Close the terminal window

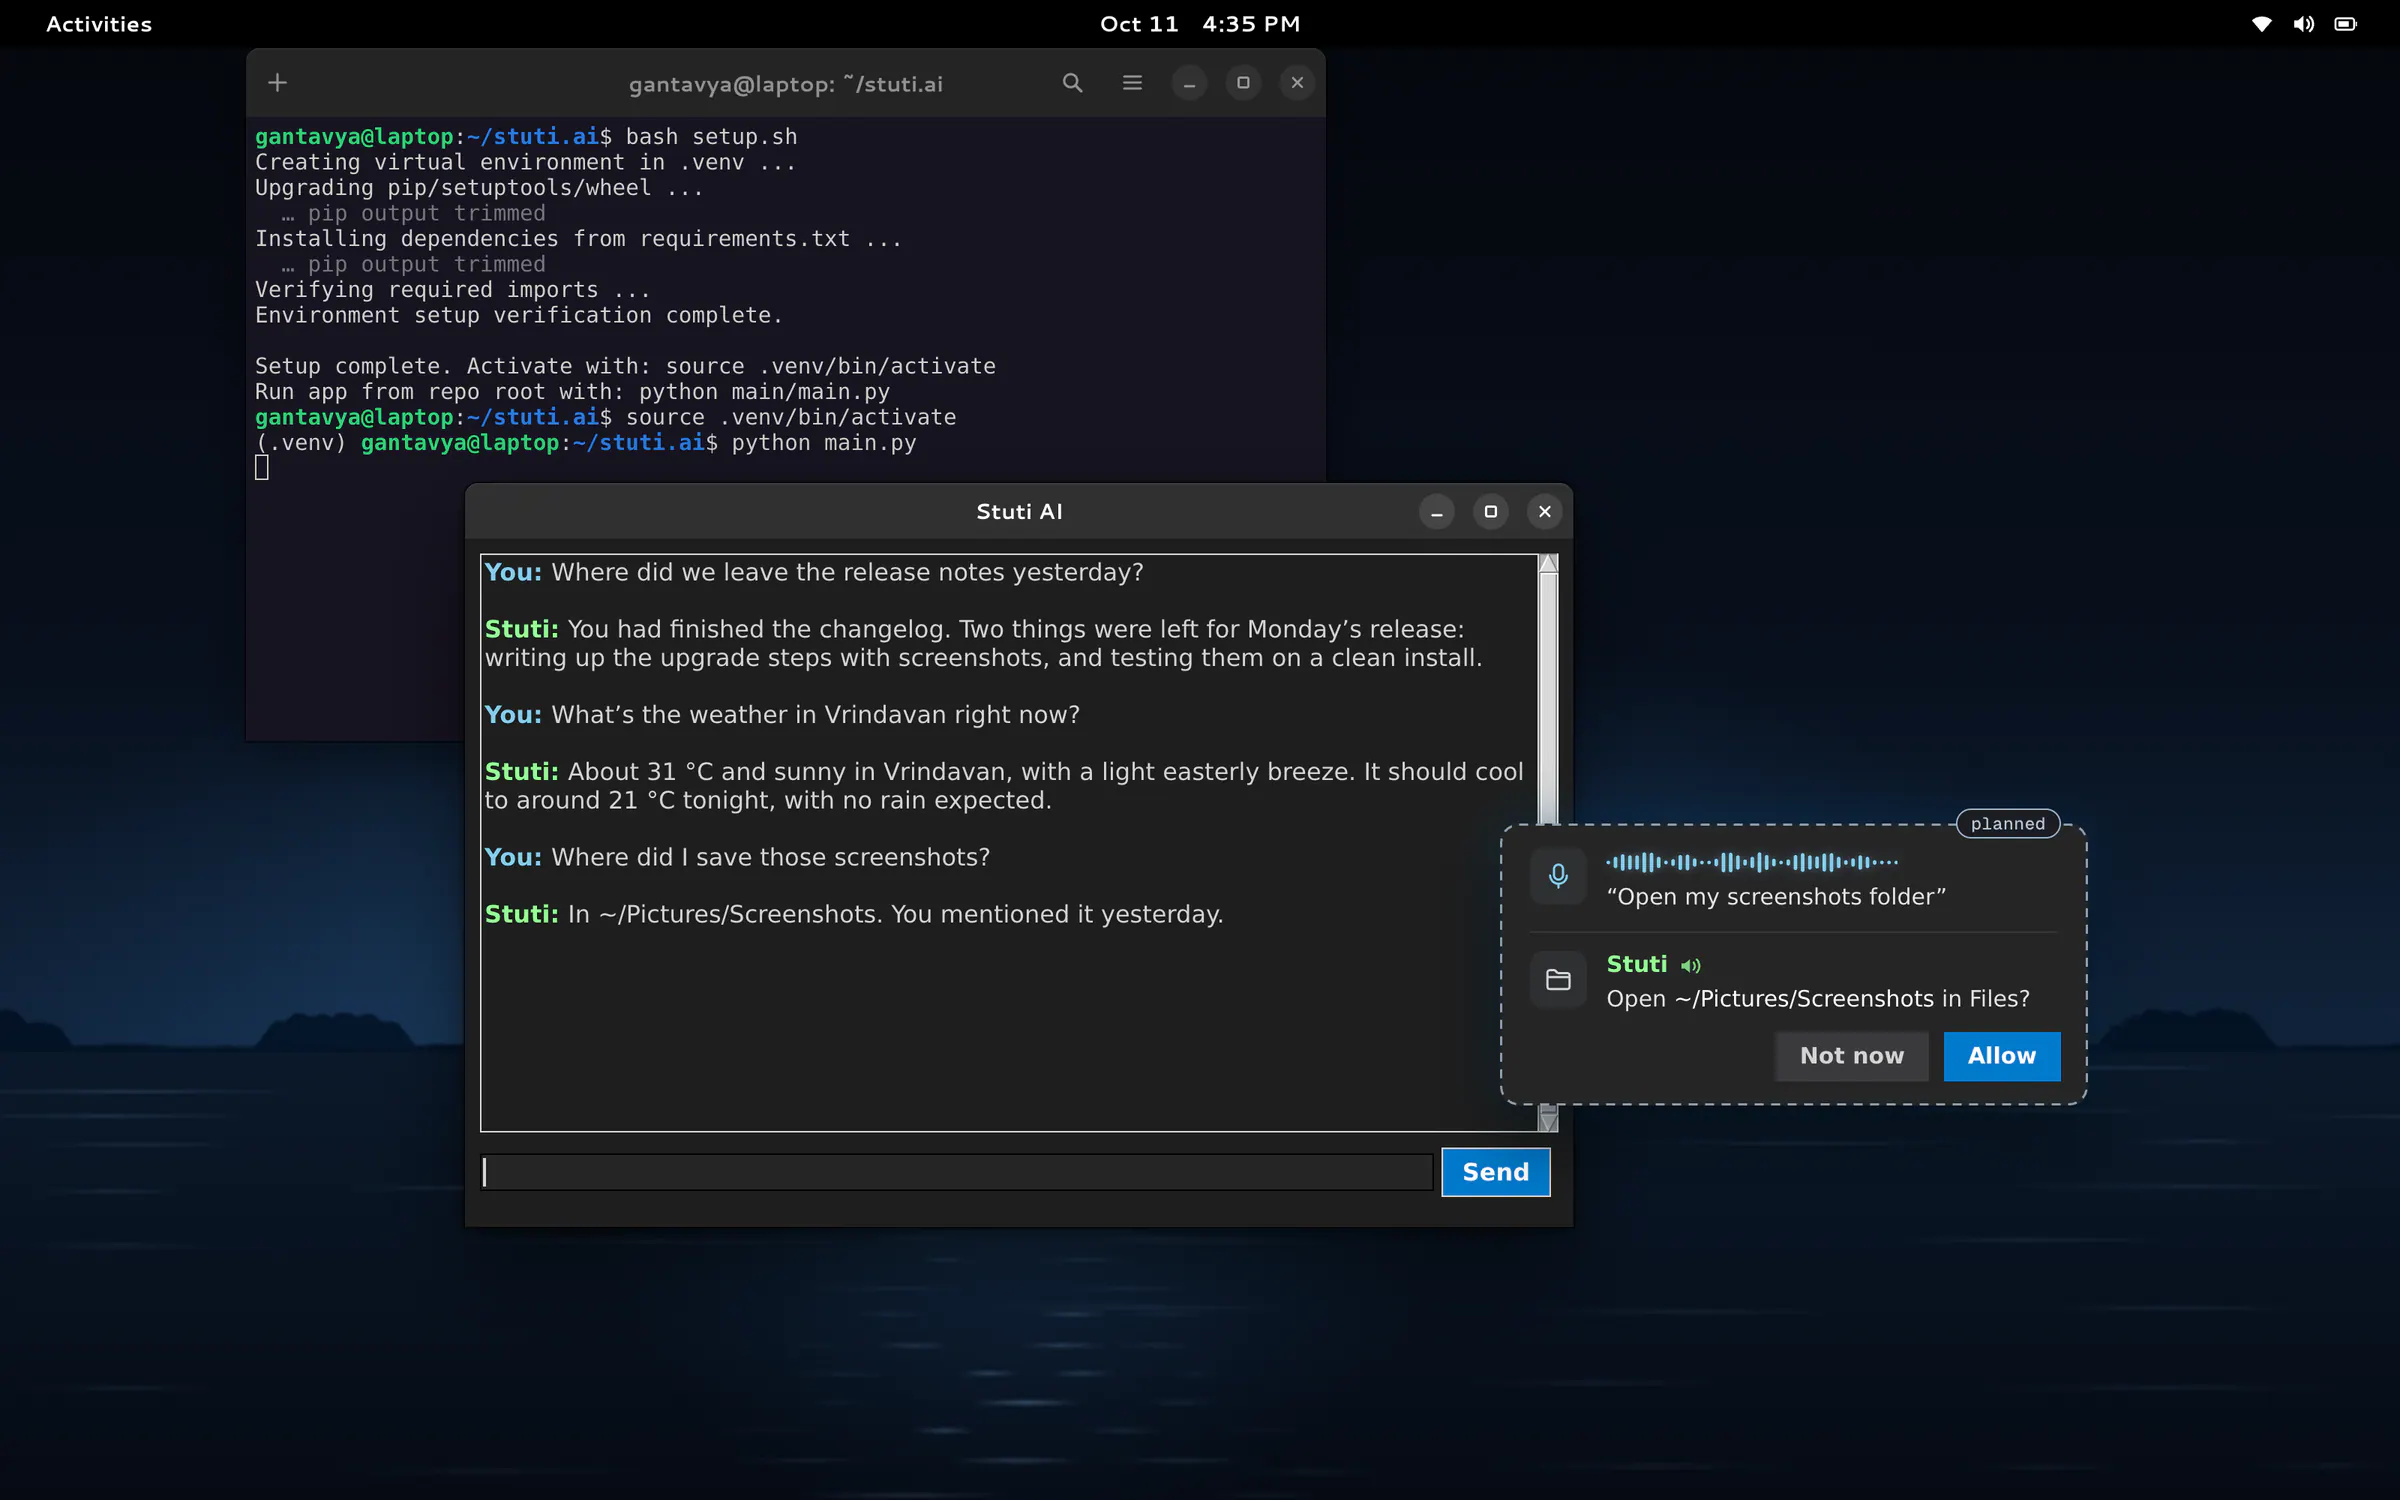(1297, 83)
